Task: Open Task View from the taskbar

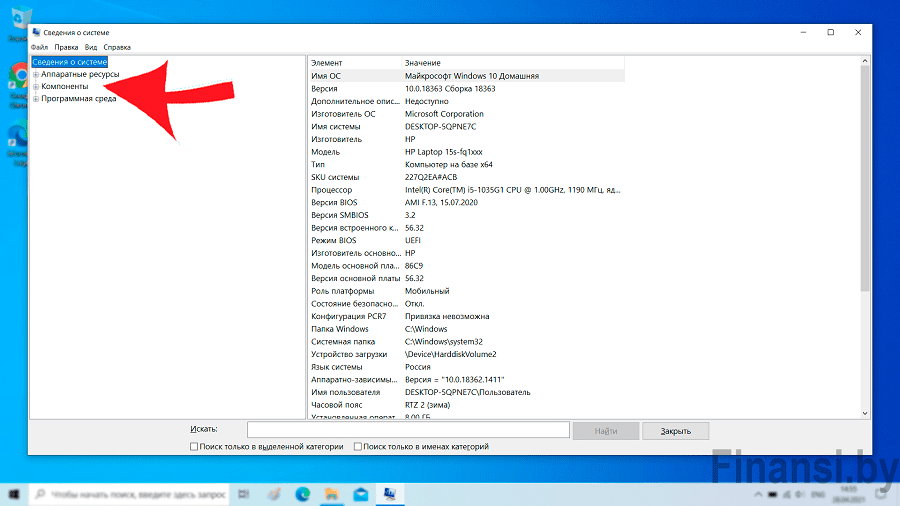Action: click(x=244, y=494)
